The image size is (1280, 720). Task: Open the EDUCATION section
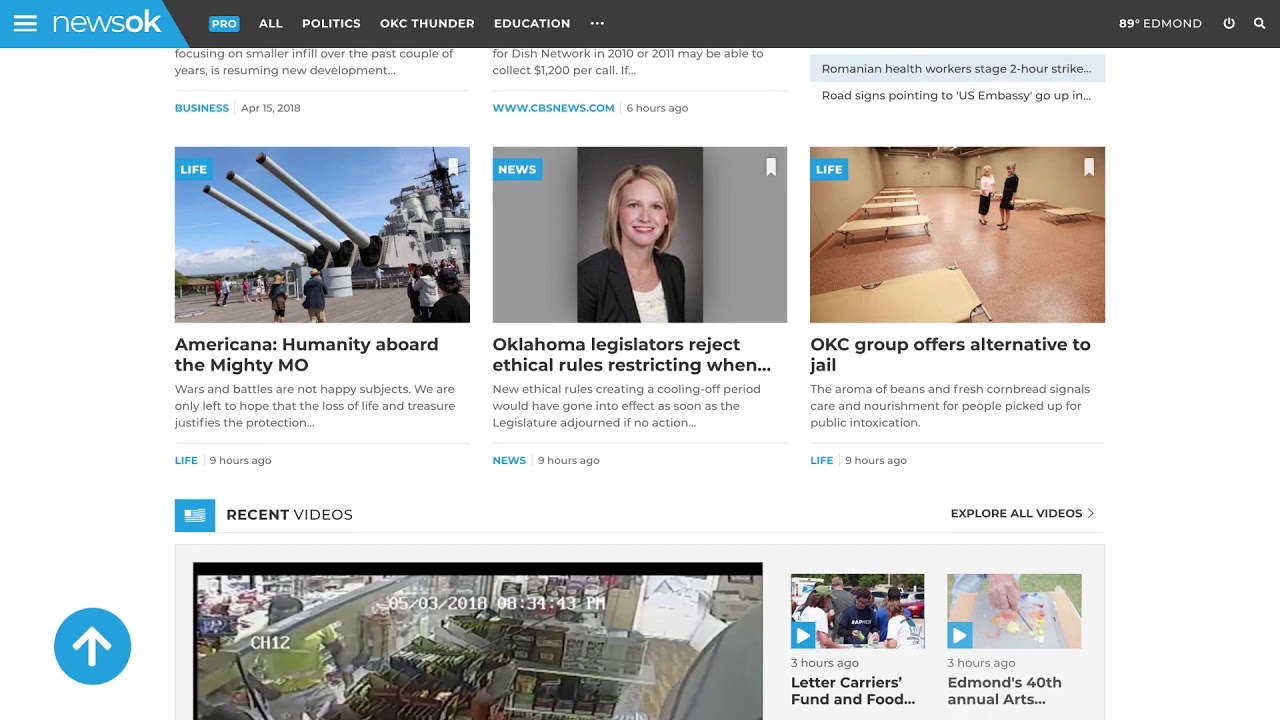[x=532, y=23]
